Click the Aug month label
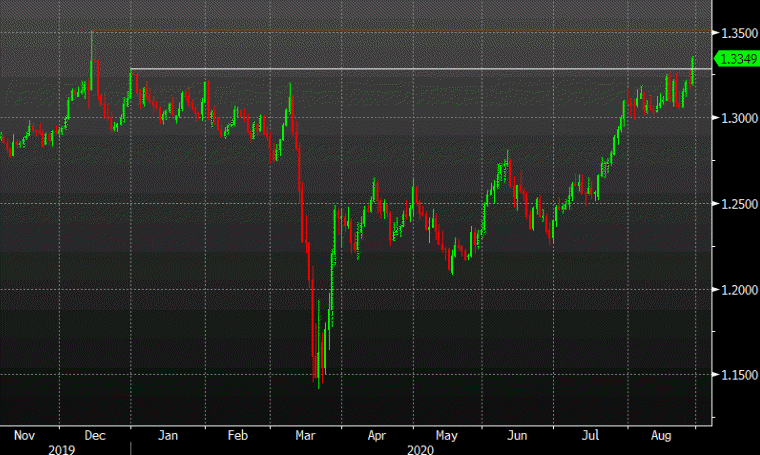This screenshot has height=455, width=760. click(x=661, y=435)
